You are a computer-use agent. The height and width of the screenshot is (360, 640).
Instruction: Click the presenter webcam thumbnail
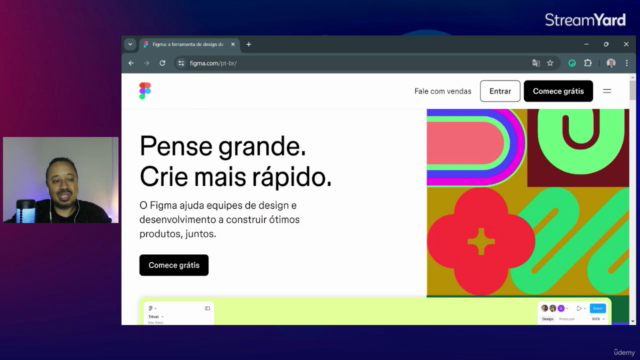[61, 180]
